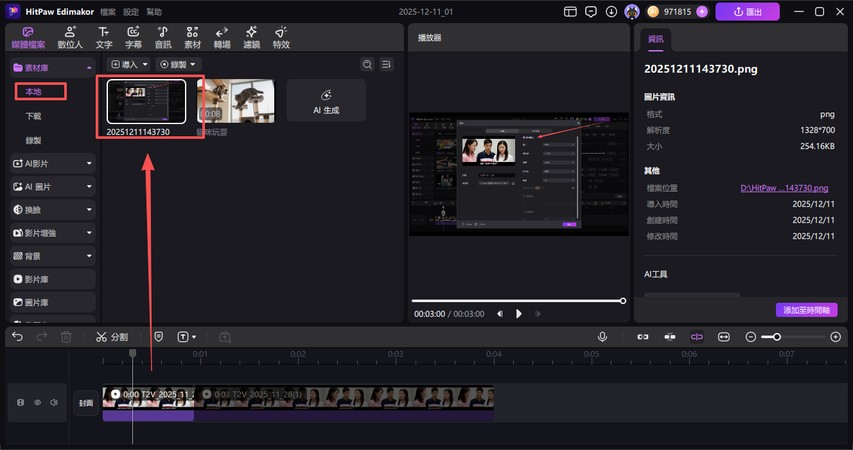Open the 轉場 transitions panel

pos(221,38)
